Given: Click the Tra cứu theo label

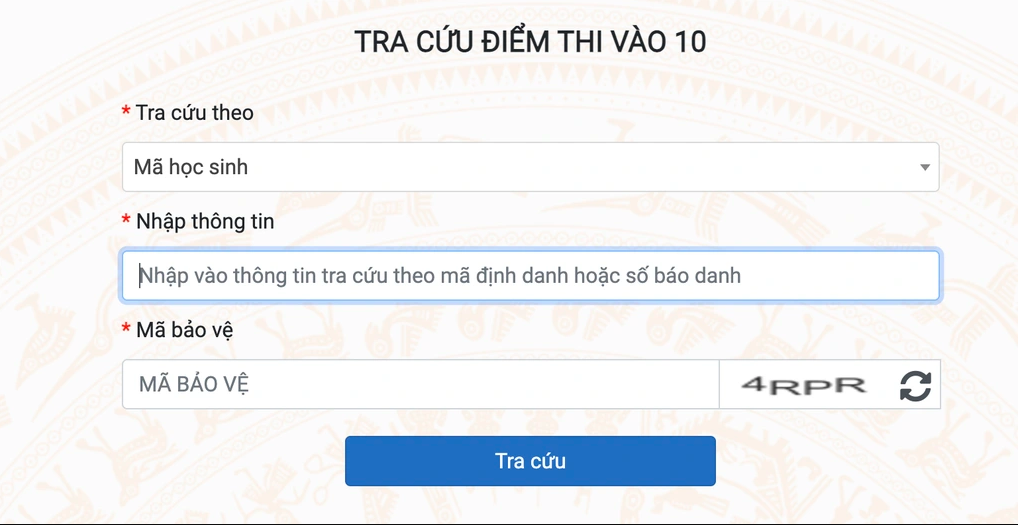Looking at the screenshot, I should pos(195,113).
